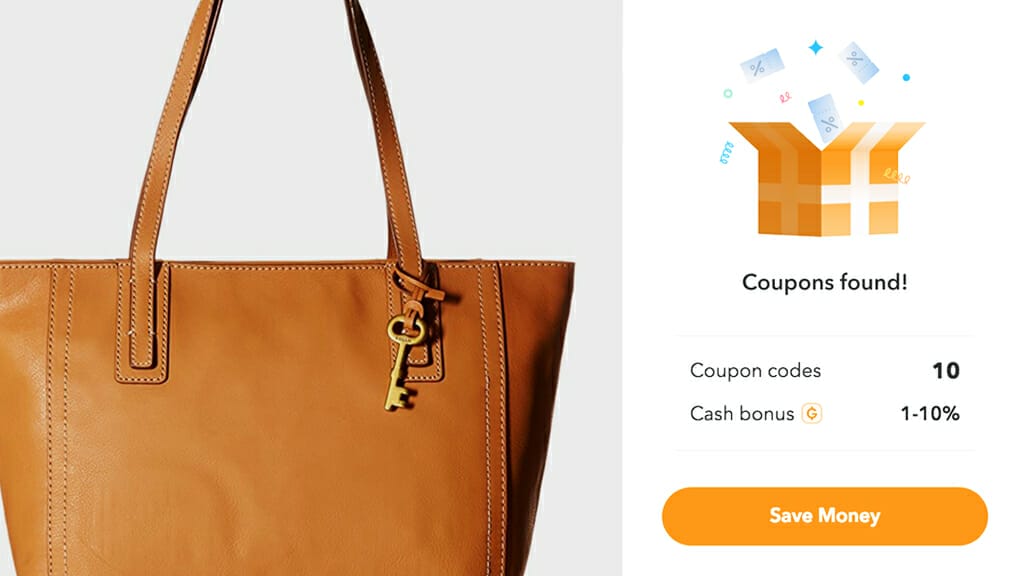Click the small green ring confetti
This screenshot has width=1024, height=576.
click(728, 93)
